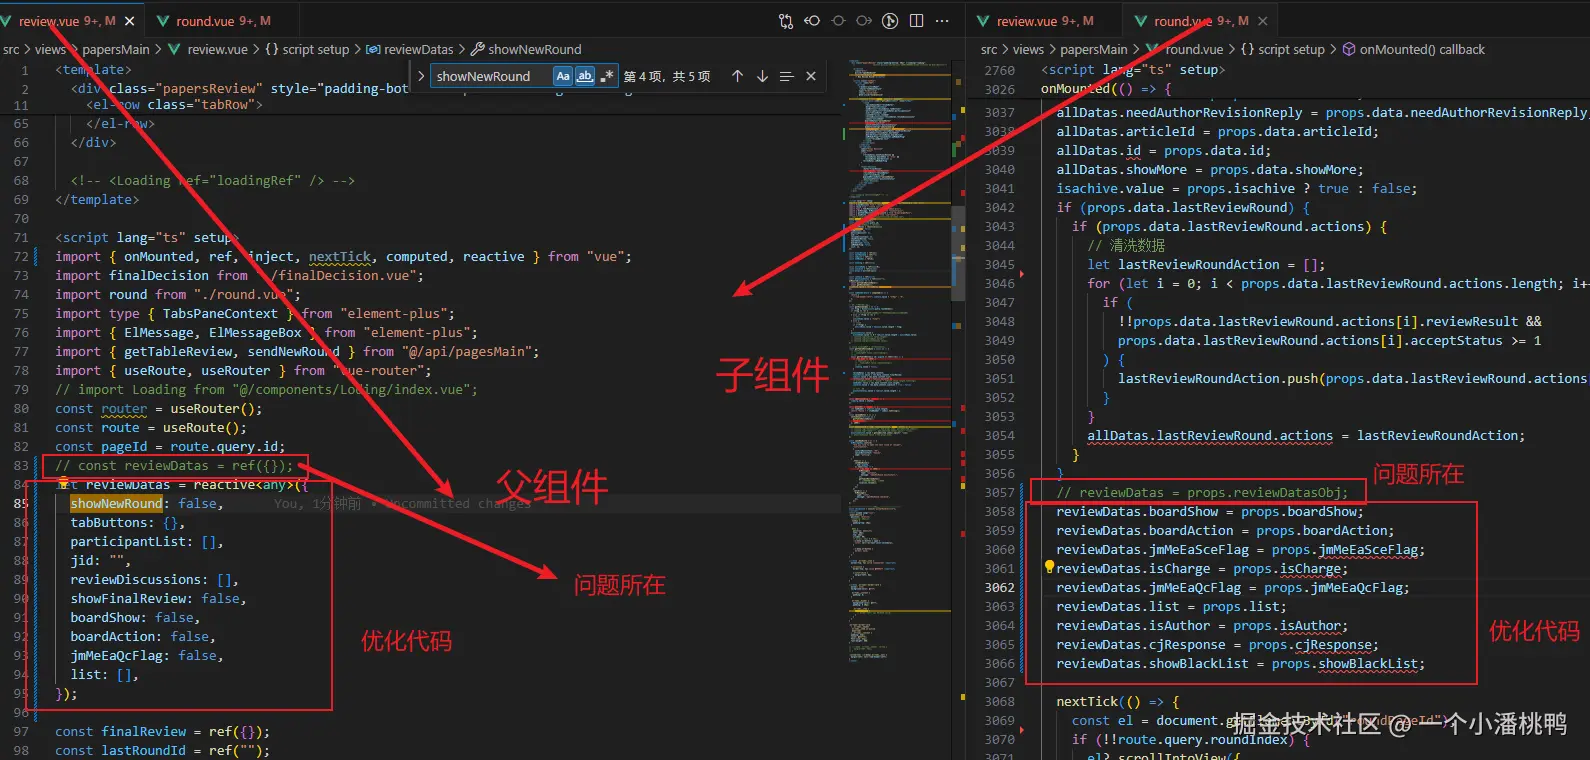Viewport: 1590px width, 760px height.
Task: Focus the showNewRound search input field
Action: [x=490, y=76]
